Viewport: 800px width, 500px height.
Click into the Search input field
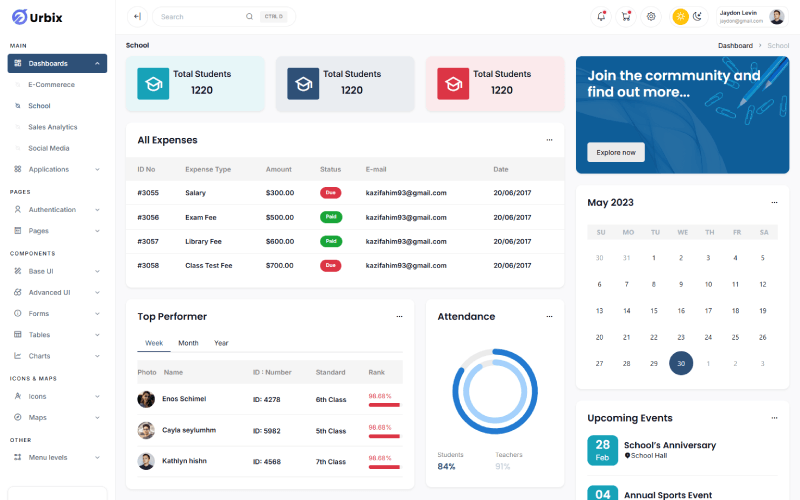point(200,17)
